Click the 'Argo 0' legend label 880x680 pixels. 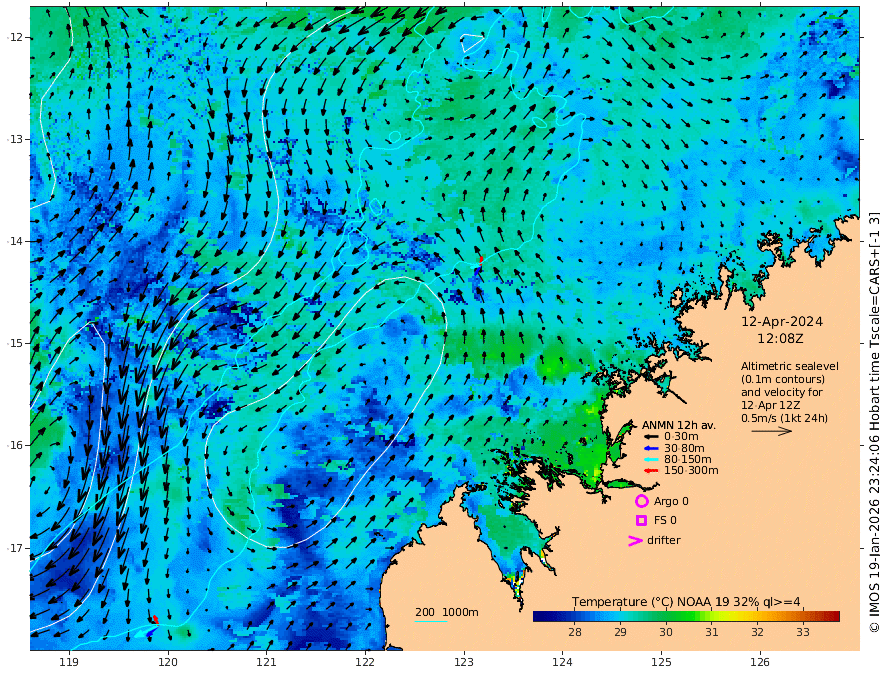[671, 501]
